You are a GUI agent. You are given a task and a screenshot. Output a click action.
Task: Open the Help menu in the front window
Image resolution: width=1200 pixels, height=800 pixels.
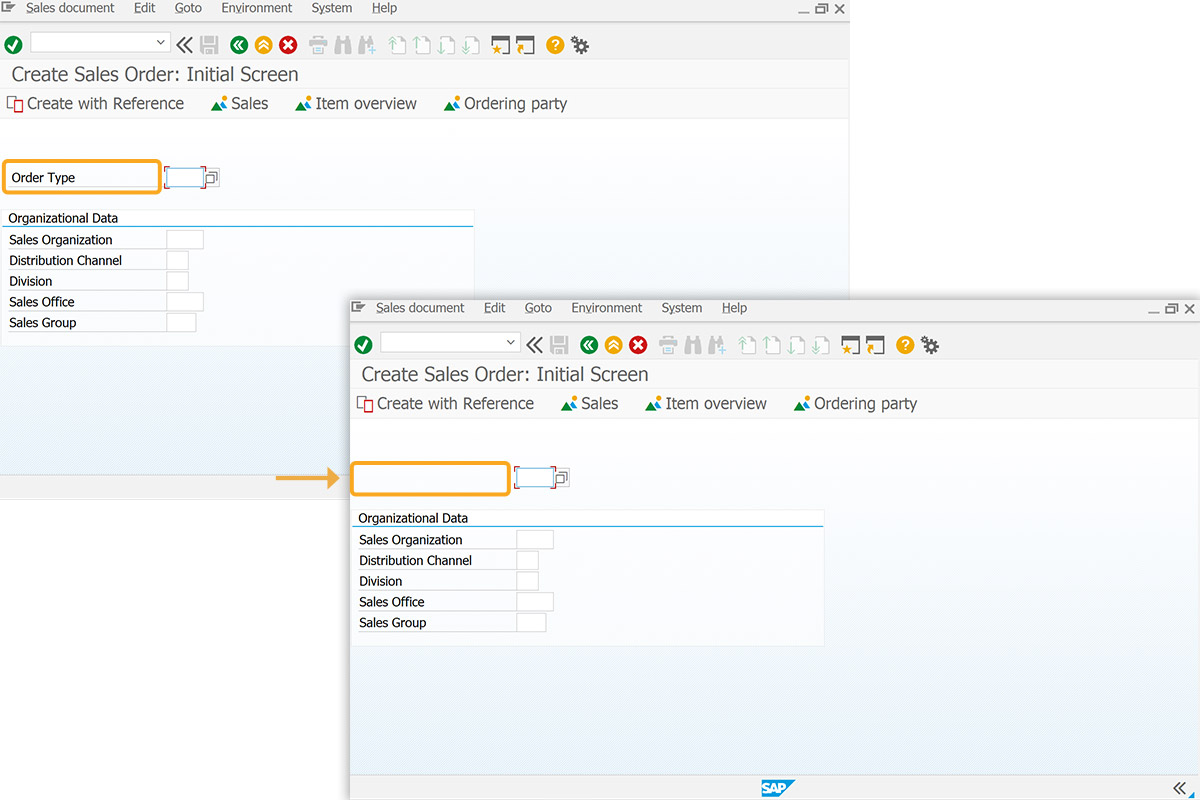click(734, 308)
